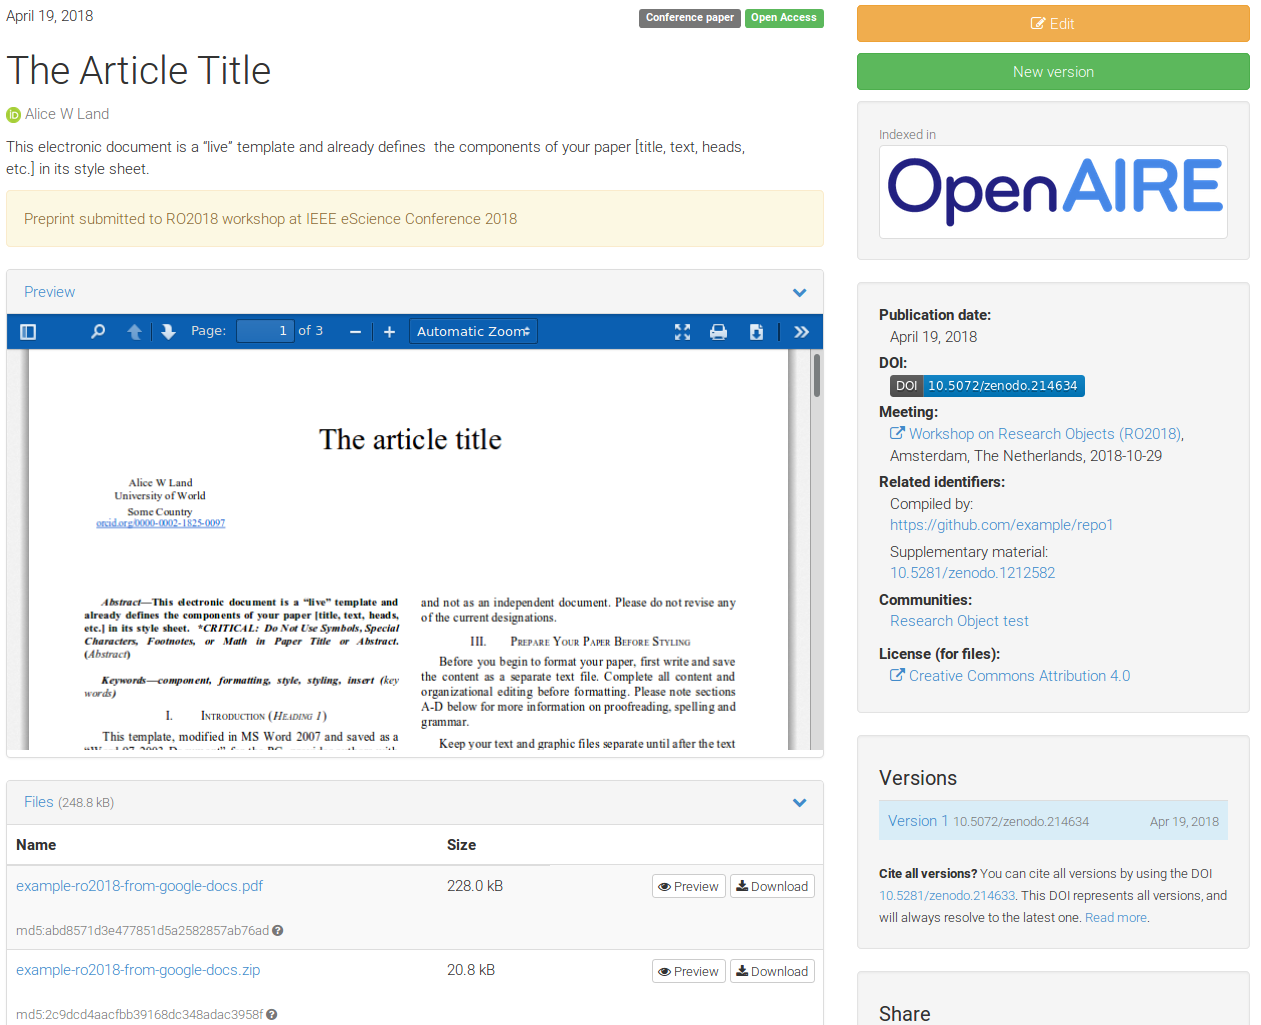Switch PDF viewer to presentation mode
Screen dimensions: 1261x1025
coord(682,332)
